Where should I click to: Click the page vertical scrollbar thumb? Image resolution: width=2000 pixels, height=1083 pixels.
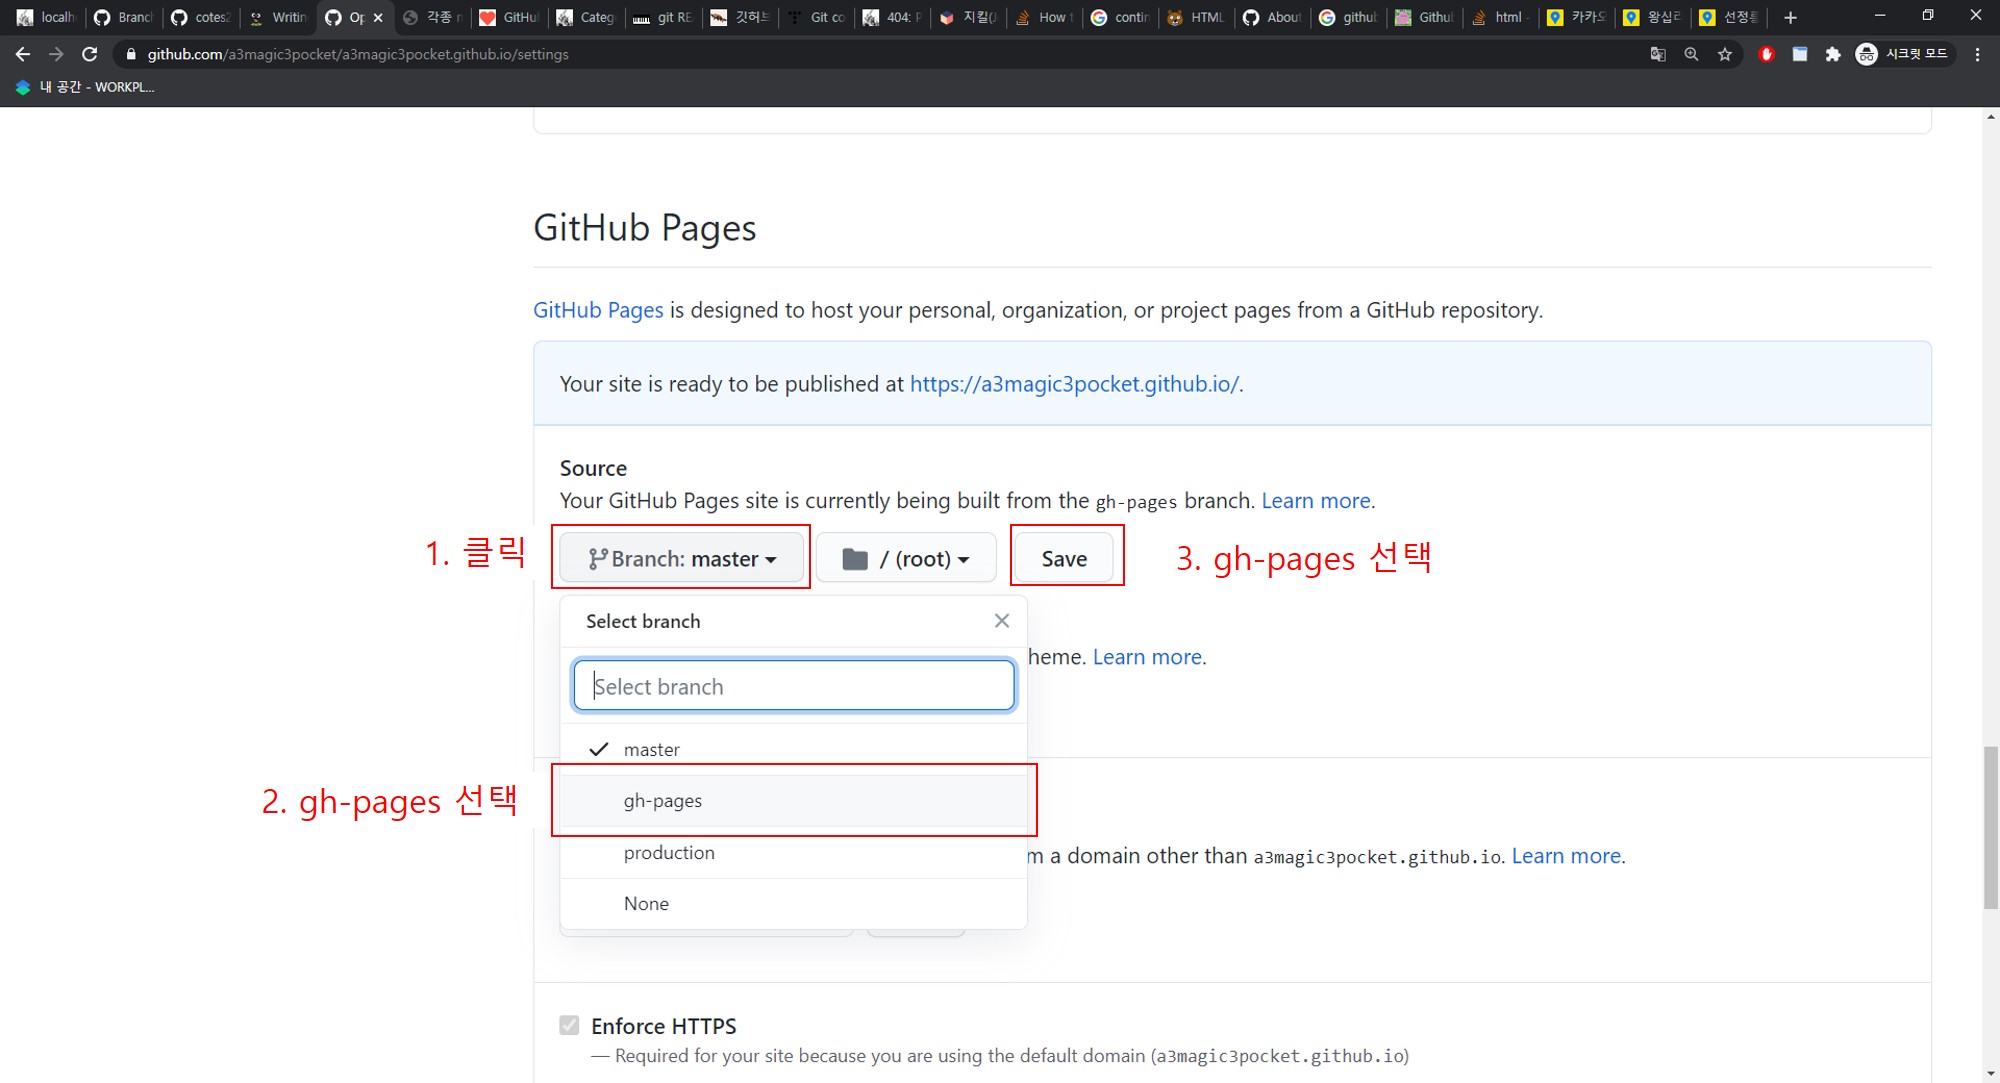coord(1991,827)
